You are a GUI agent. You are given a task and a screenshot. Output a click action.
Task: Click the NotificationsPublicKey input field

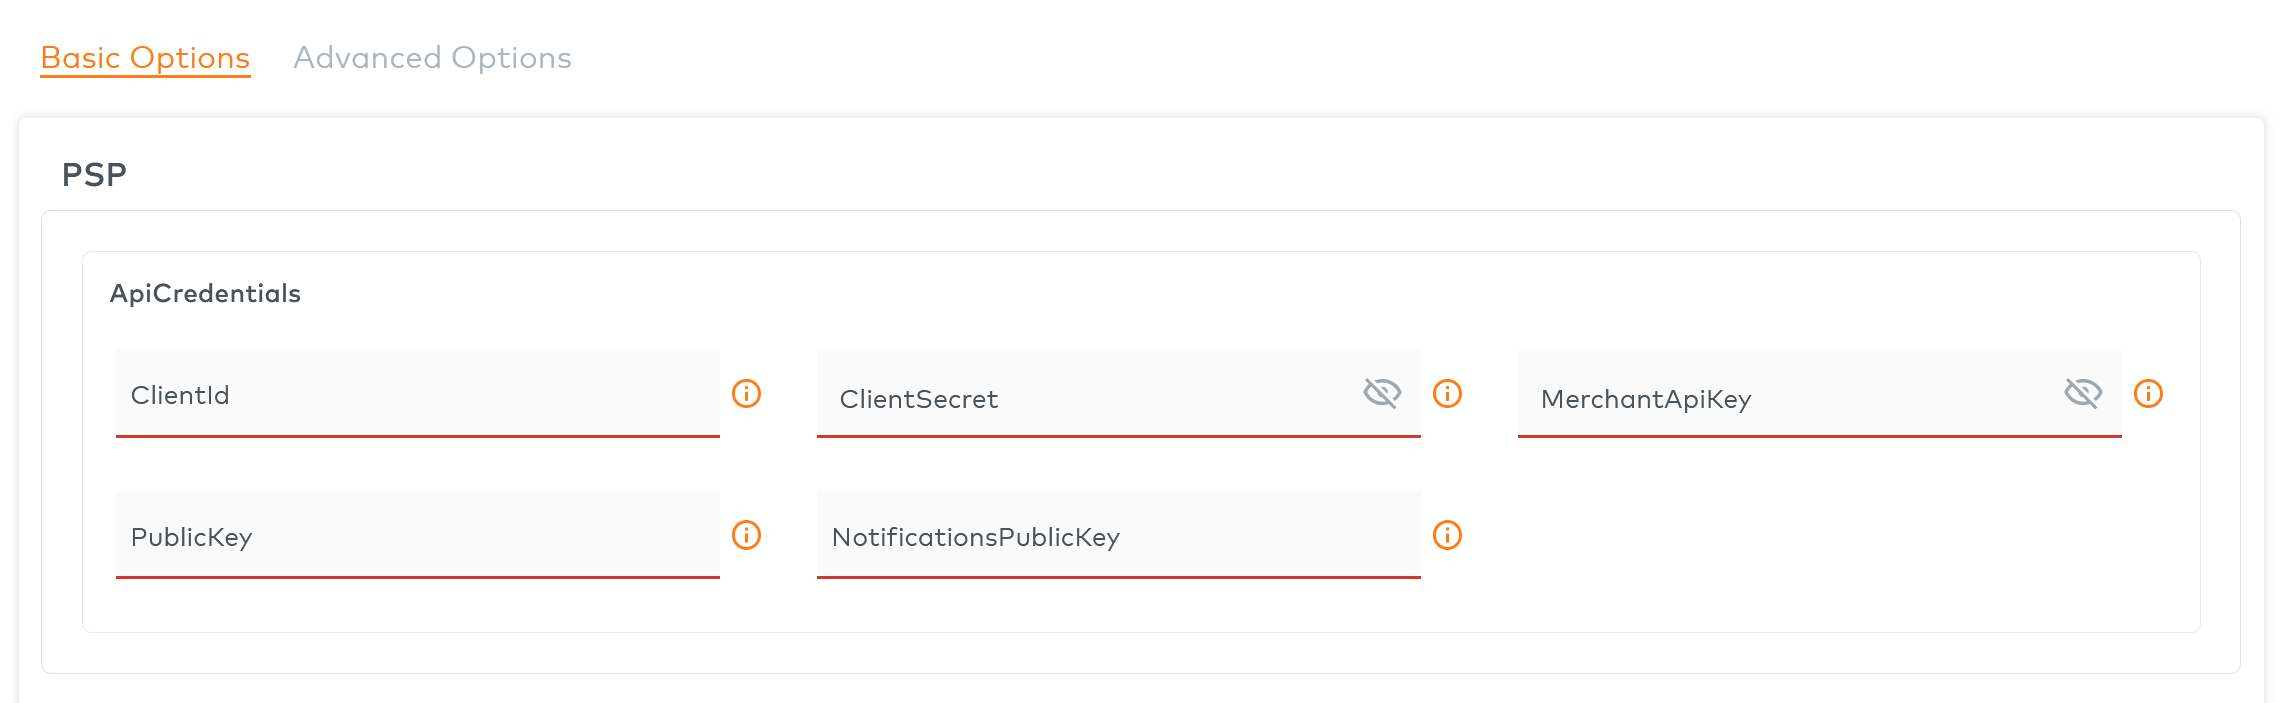coord(1119,535)
